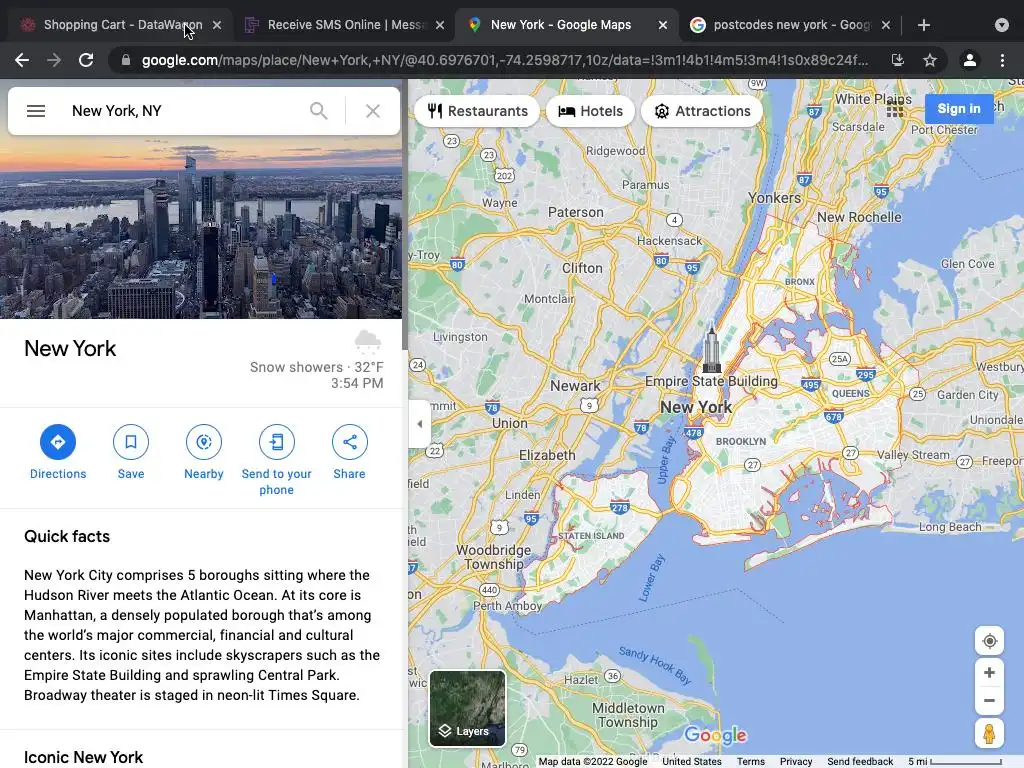Search Nearby places
Image resolution: width=1024 pixels, height=768 pixels.
point(204,453)
